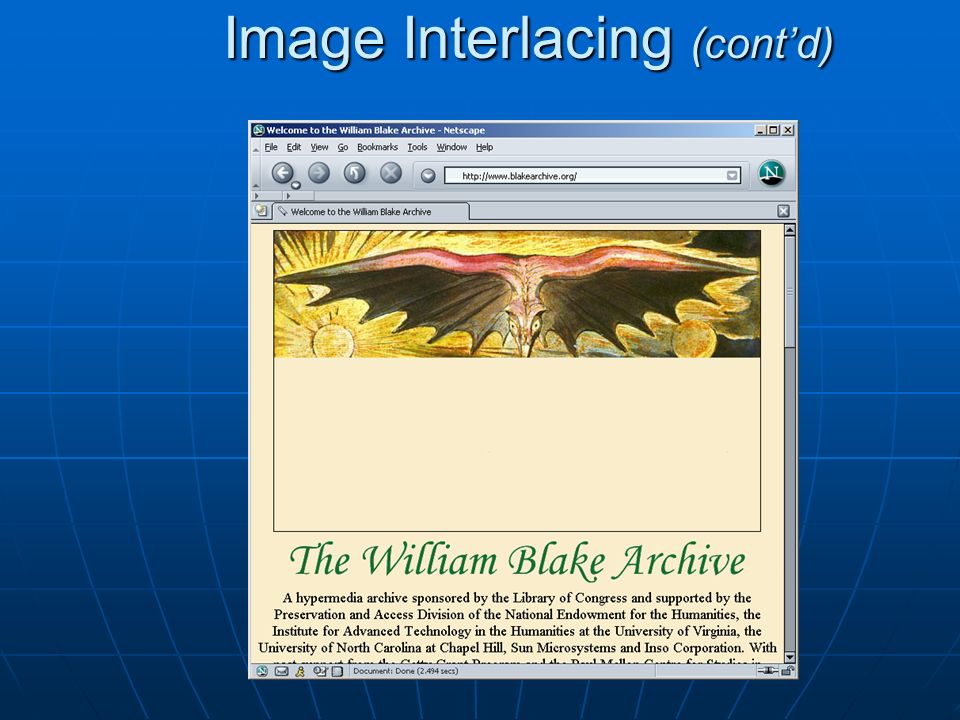Screen dimensions: 960x720
Task: Open the Bookmarks menu
Action: coord(377,147)
